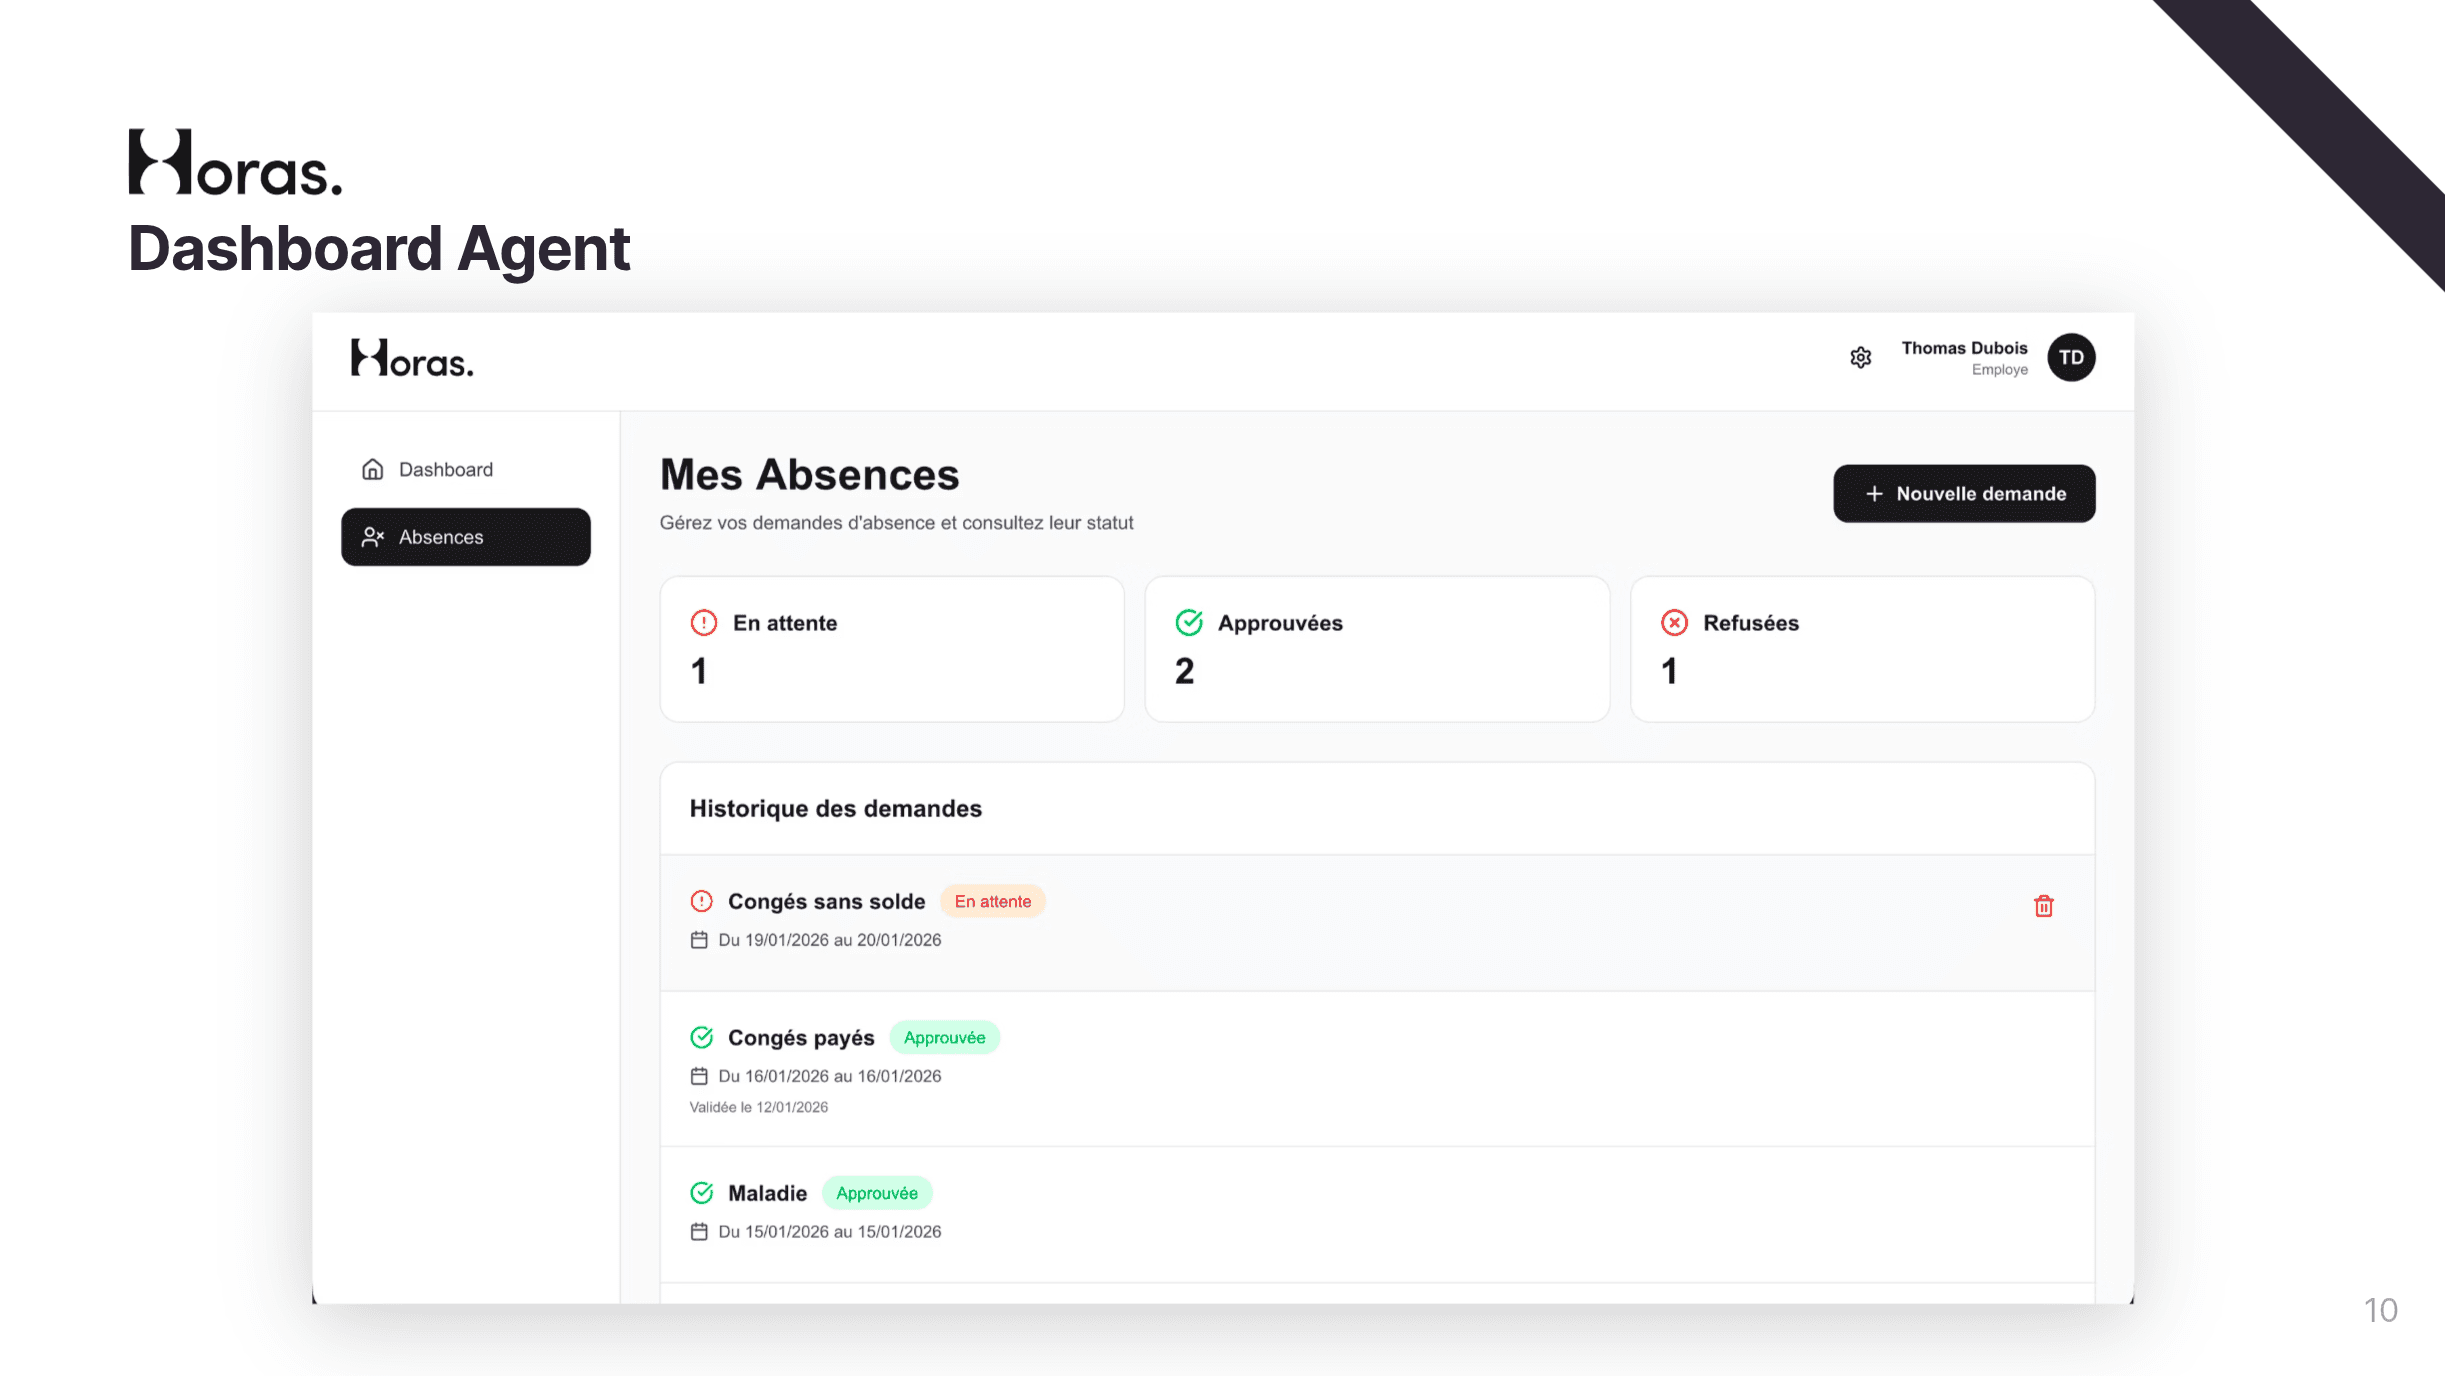Click the calendar icon beside 16/01/2026 dates
Screen dimensions: 2445x1376
click(699, 1076)
